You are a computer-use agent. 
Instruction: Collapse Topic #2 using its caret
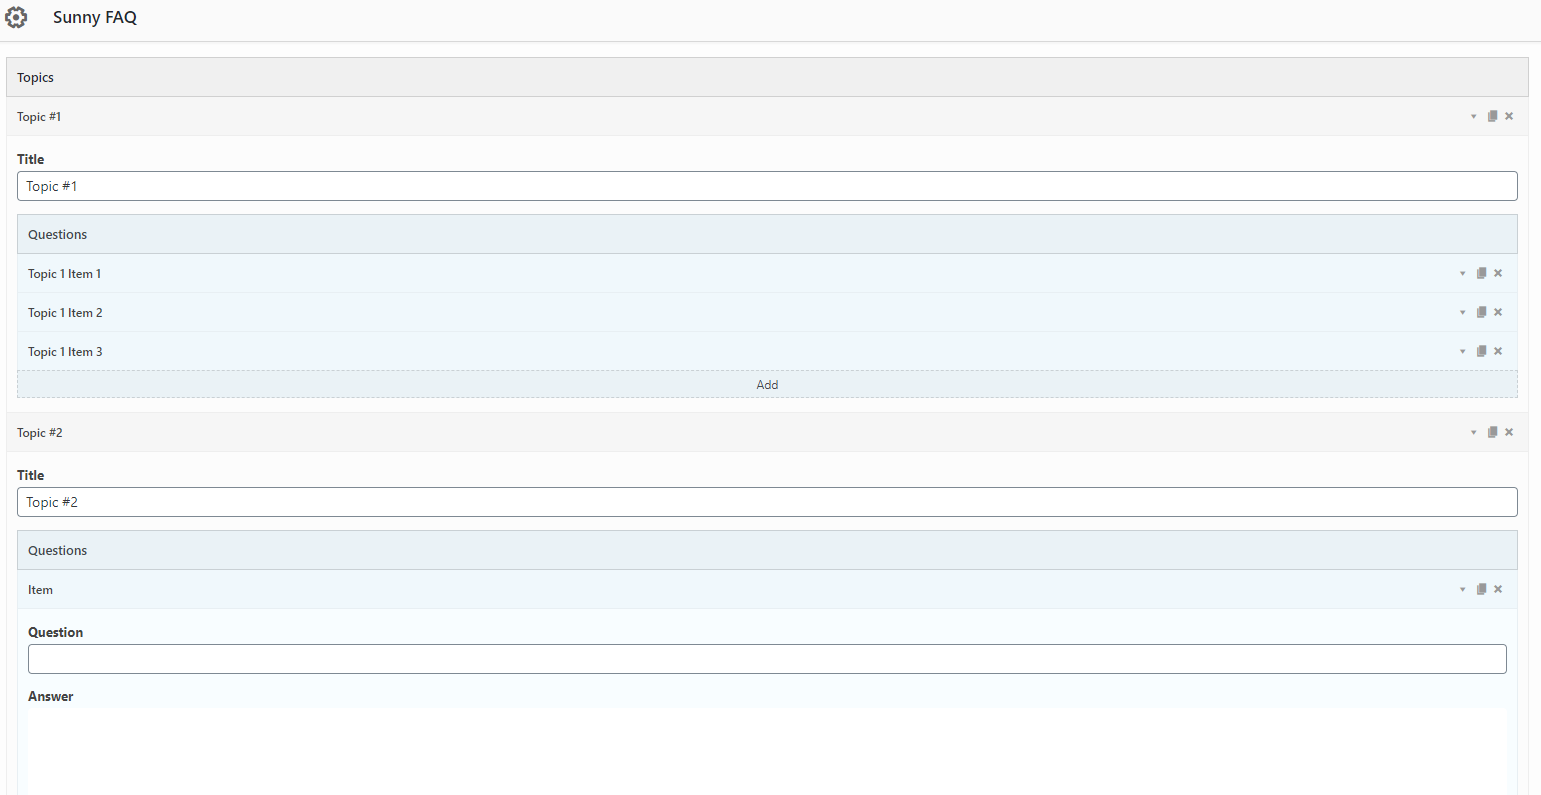coord(1474,432)
